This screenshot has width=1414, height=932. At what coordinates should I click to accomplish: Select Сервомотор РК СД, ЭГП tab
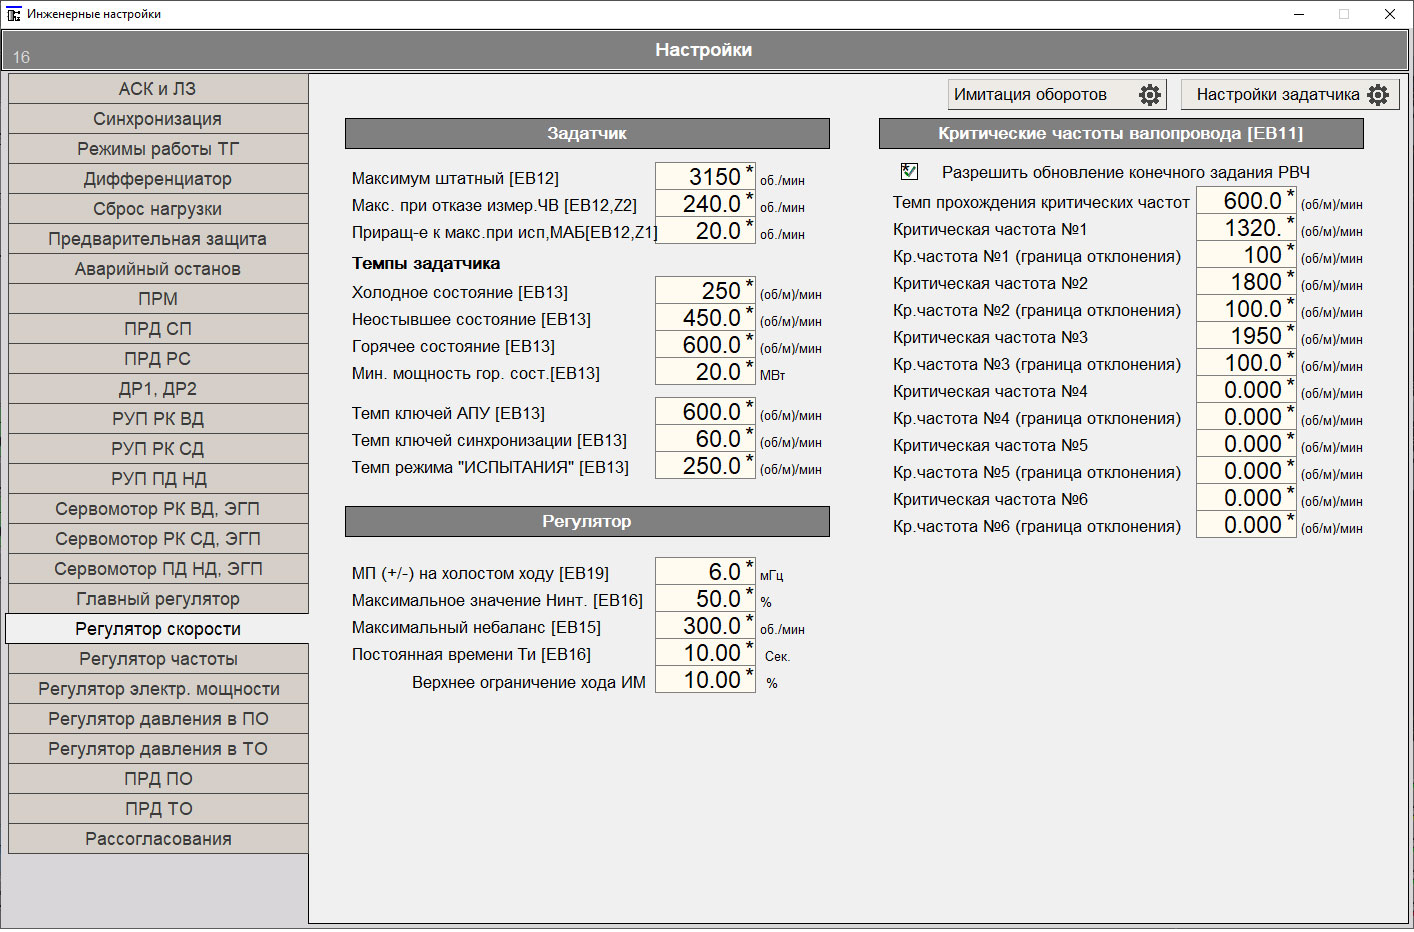coord(158,539)
